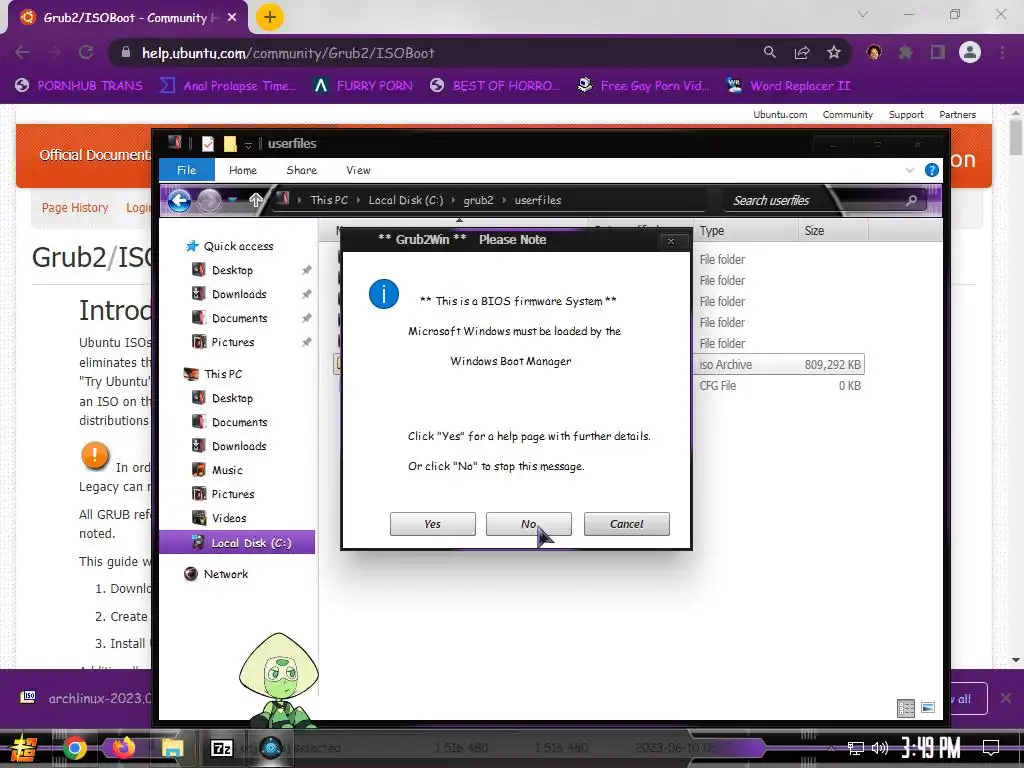Open the Community link on Ubuntu page
Viewport: 1024px width, 768px height.
coord(848,114)
